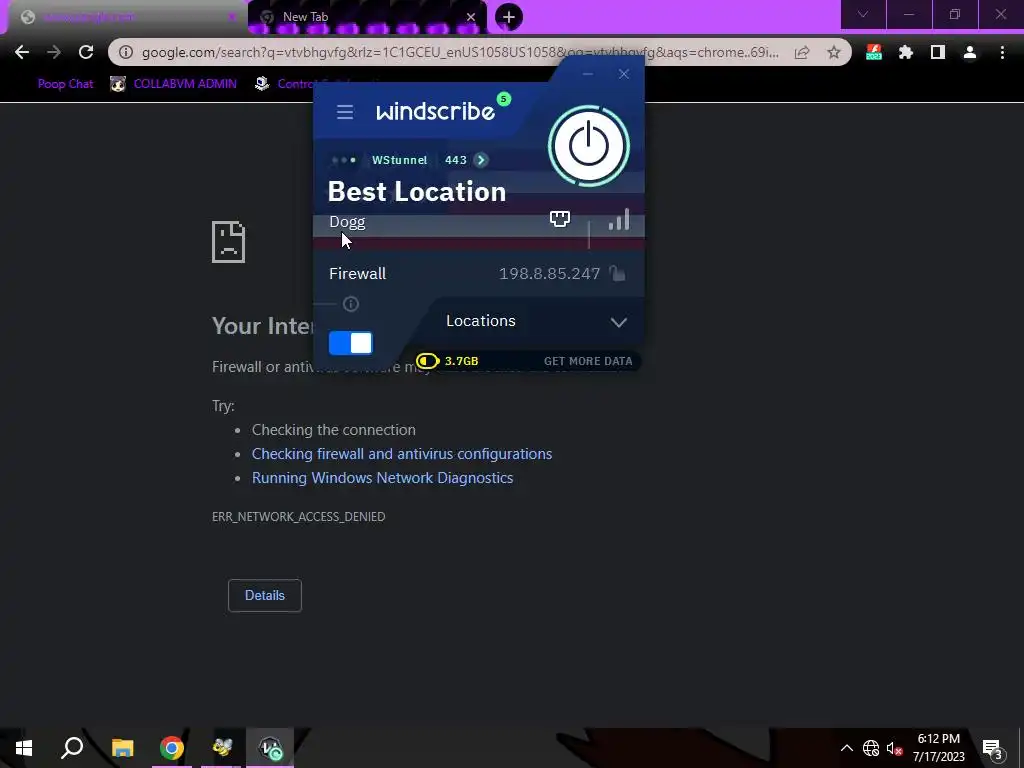Toggle the Windscribe Firewall switch
The image size is (1024, 768).
pos(351,343)
